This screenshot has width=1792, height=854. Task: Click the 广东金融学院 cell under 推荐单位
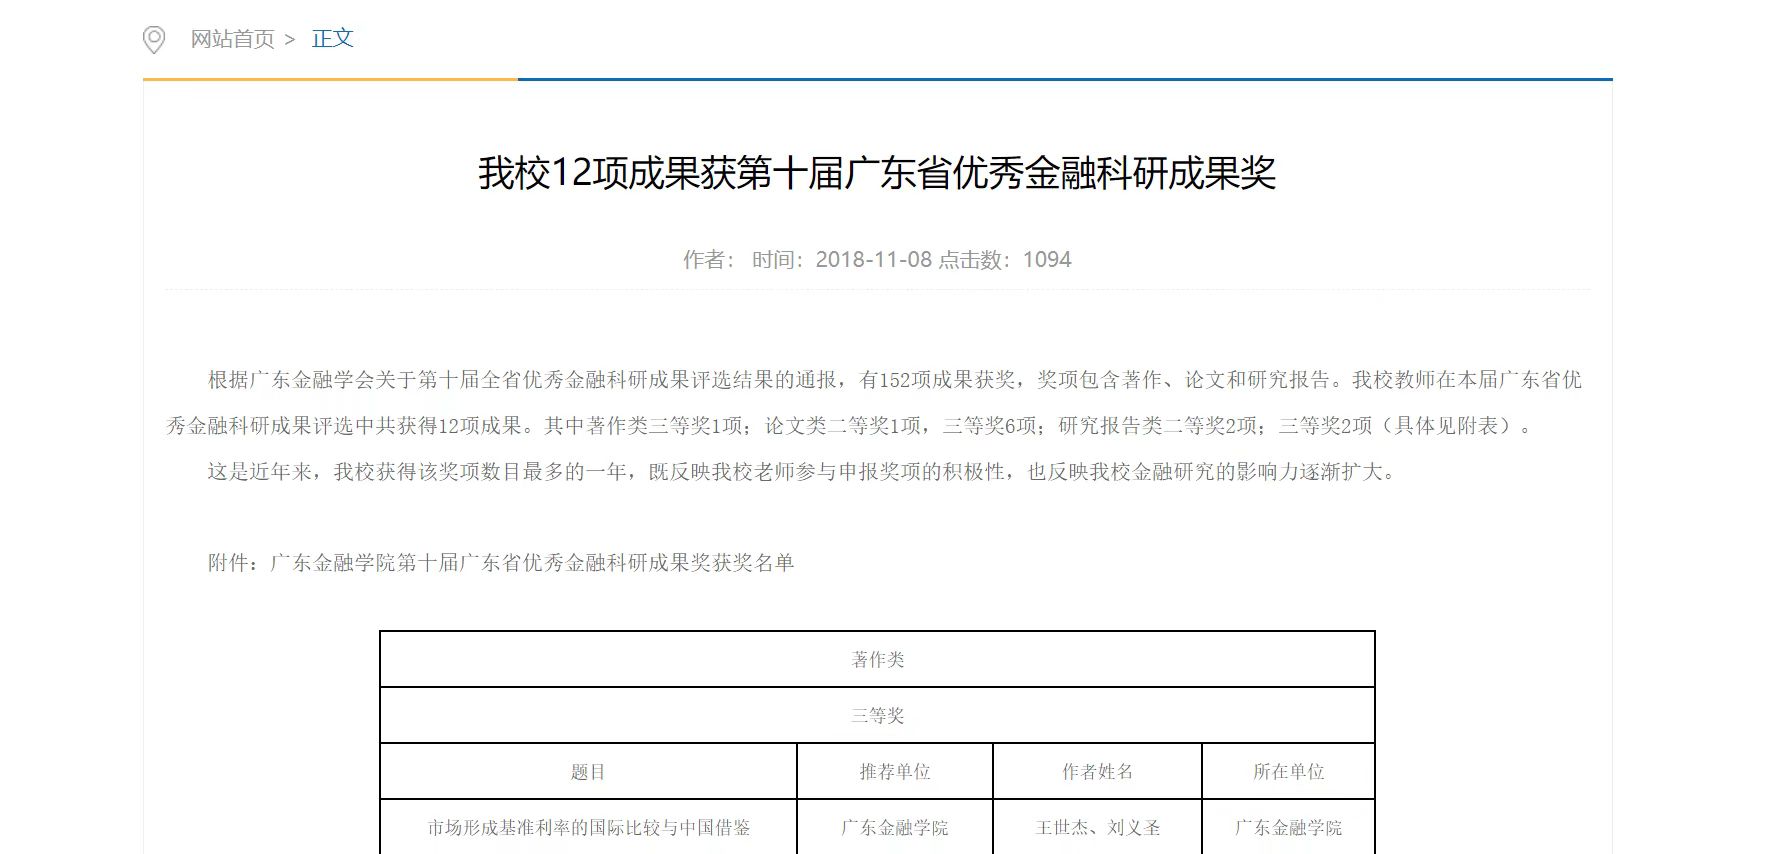click(895, 827)
